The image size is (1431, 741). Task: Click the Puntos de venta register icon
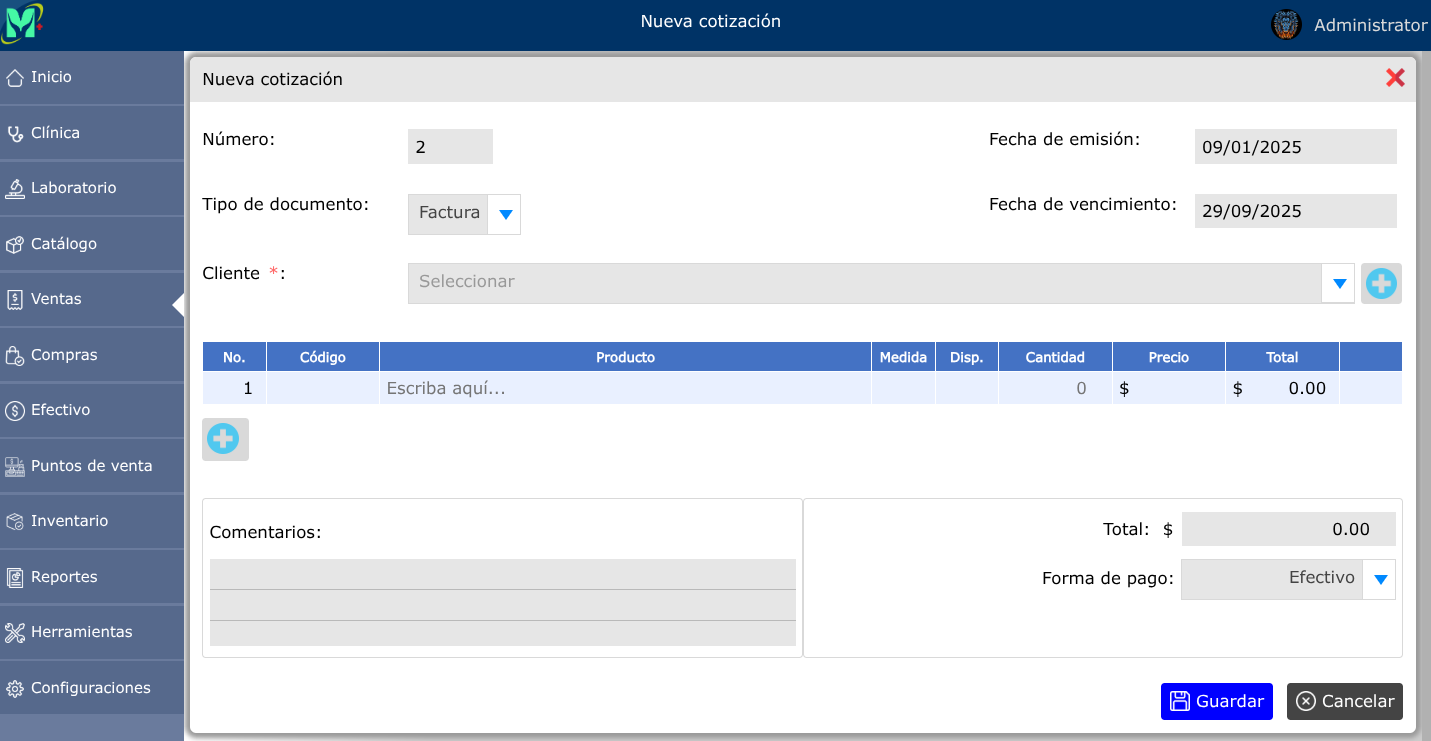tap(15, 466)
